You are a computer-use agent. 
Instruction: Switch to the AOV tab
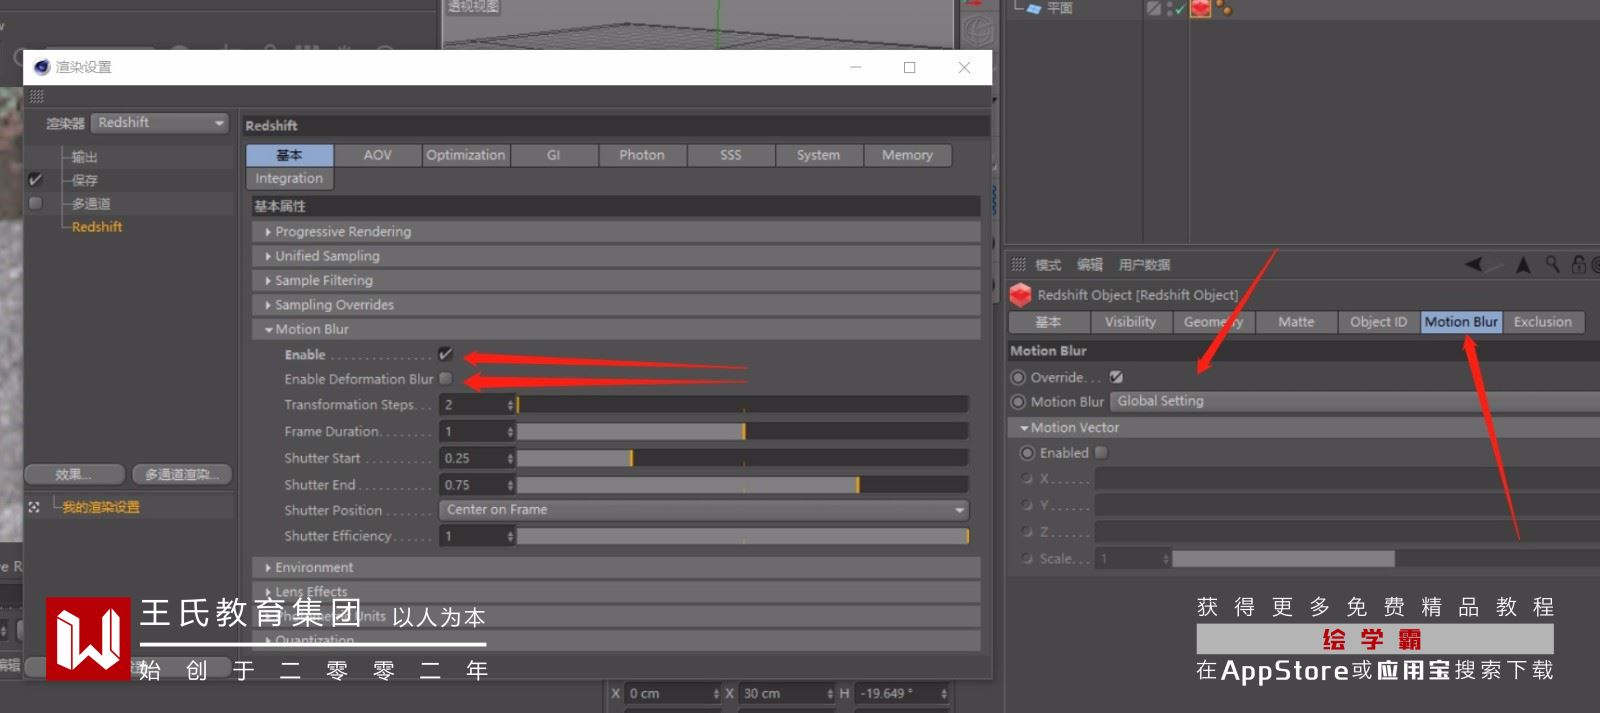tap(377, 155)
